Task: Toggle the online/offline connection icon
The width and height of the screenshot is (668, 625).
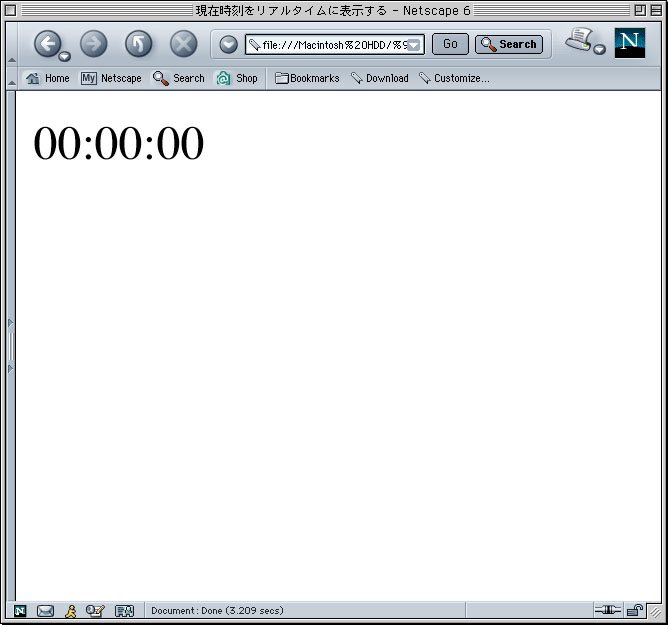Action: 608,610
